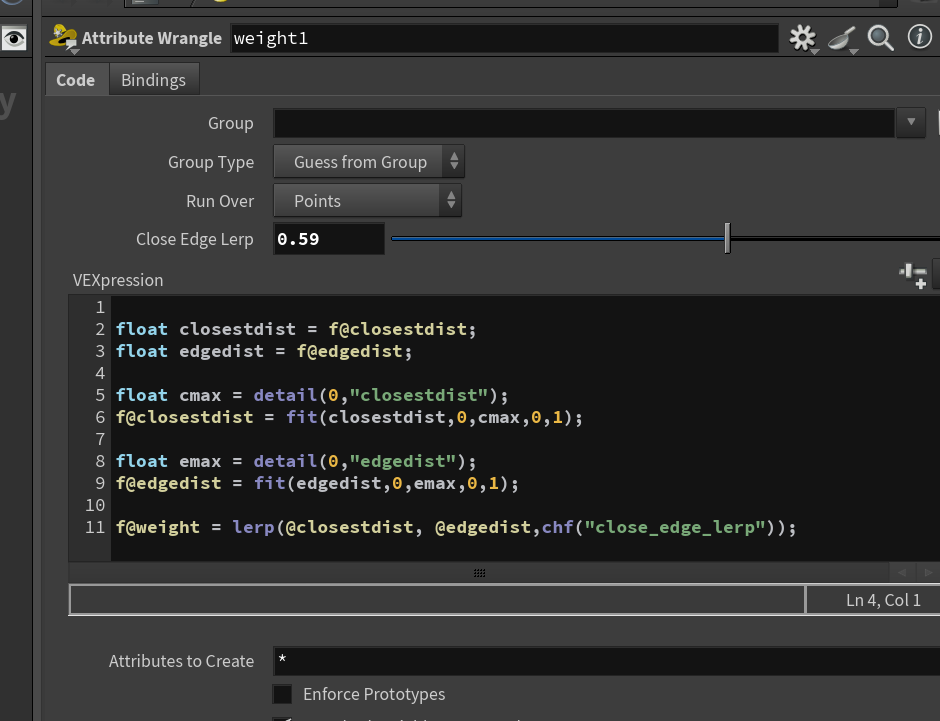Screen dimensions: 940x721
Task: Click the Close Edge Lerp slider handle
Action: tap(727, 239)
